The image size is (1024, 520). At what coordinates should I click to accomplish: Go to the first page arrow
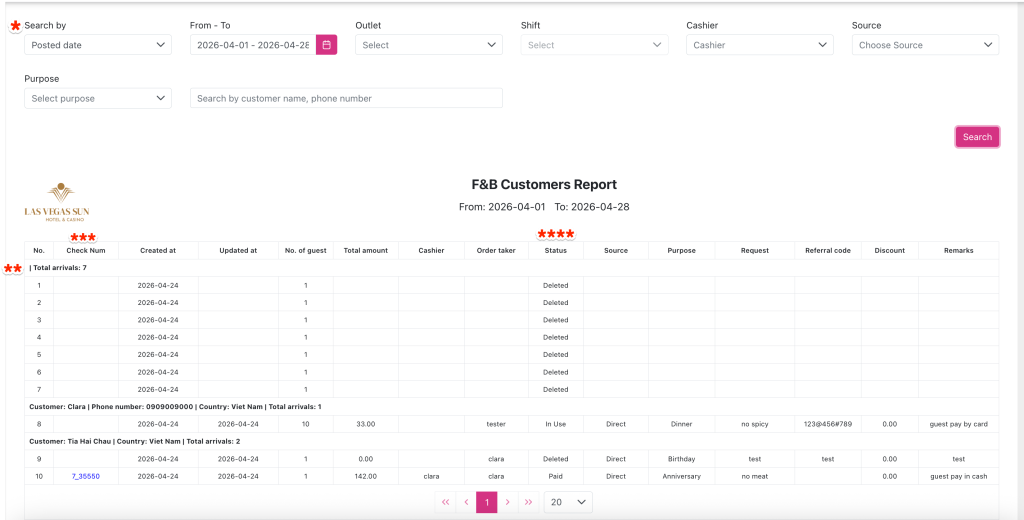tap(445, 502)
